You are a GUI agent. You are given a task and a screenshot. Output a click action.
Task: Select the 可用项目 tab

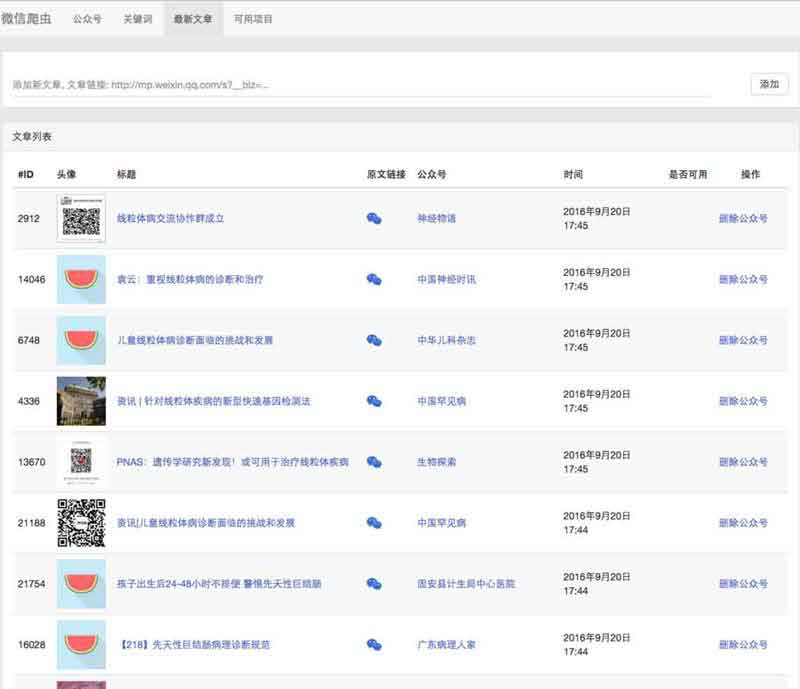pos(253,19)
